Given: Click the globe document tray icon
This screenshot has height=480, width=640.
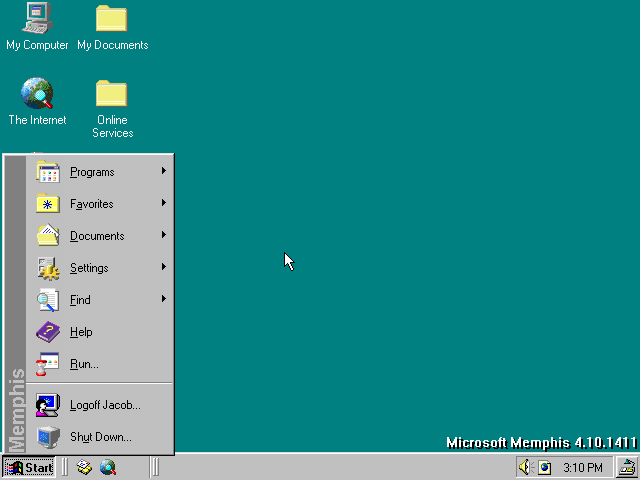Looking at the screenshot, I should (544, 467).
